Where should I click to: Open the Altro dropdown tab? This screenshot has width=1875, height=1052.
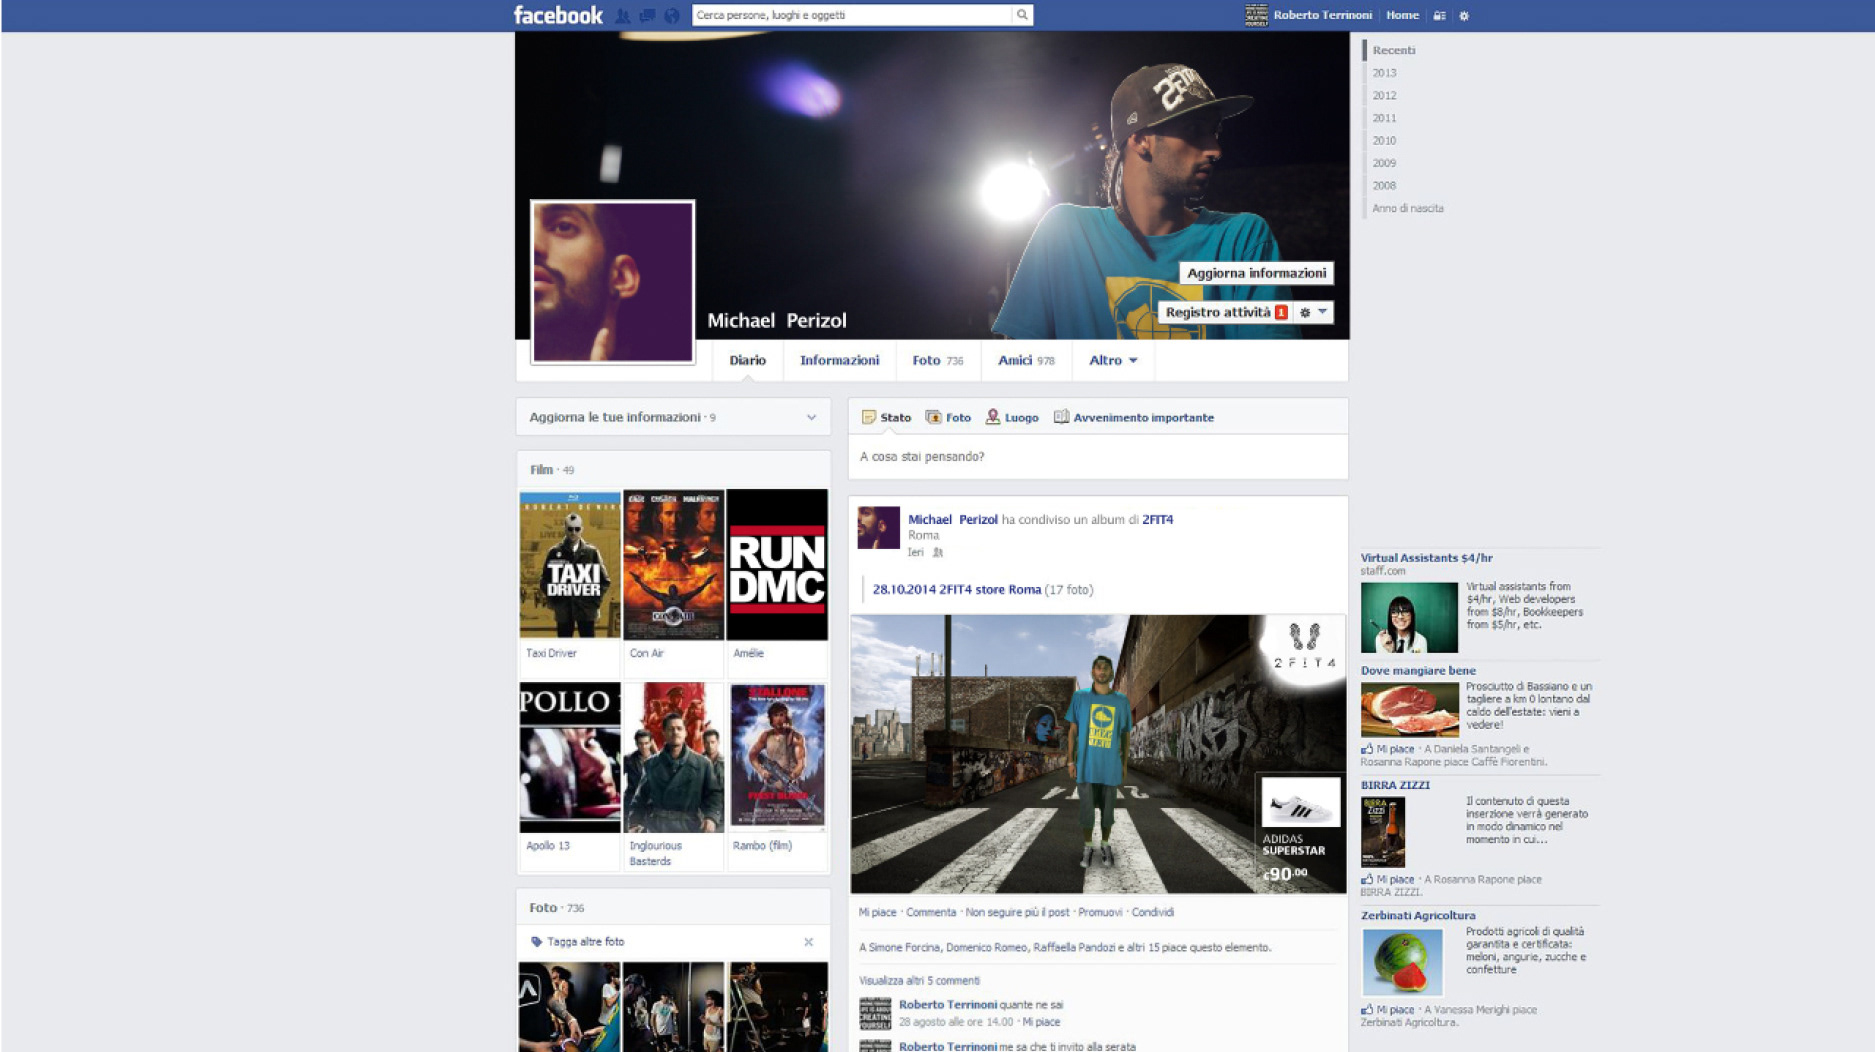point(1113,360)
